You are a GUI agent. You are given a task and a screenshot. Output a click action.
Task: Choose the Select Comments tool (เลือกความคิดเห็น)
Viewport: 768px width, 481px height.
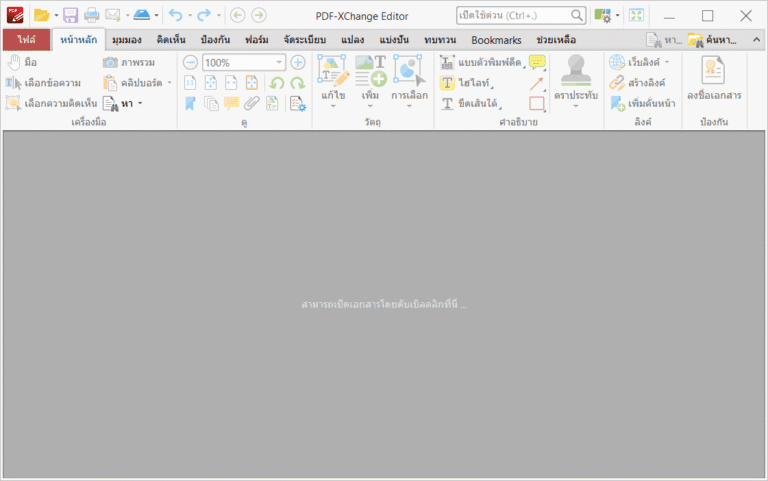tap(51, 103)
